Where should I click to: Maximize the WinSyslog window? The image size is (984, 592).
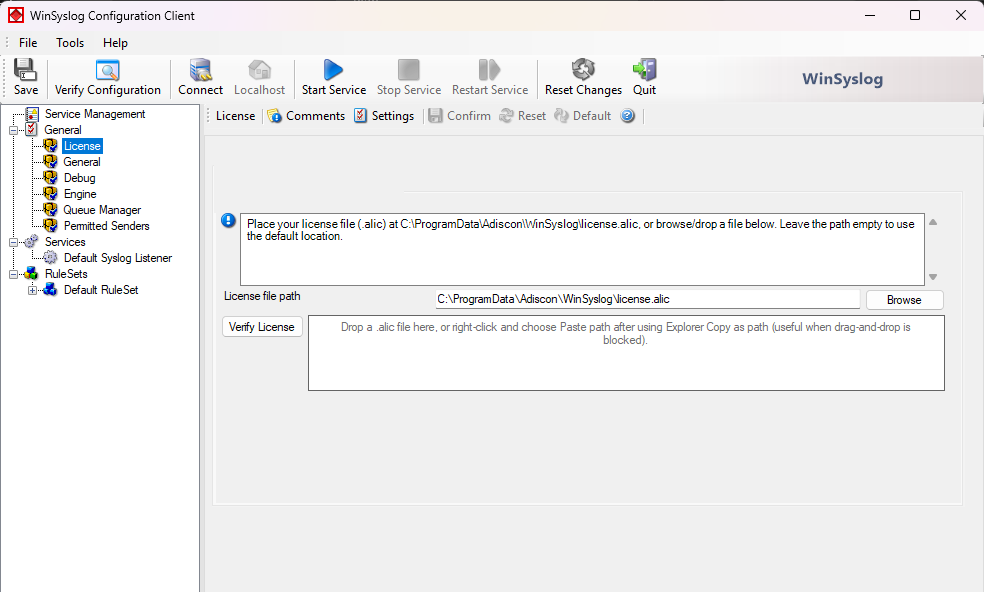click(915, 15)
